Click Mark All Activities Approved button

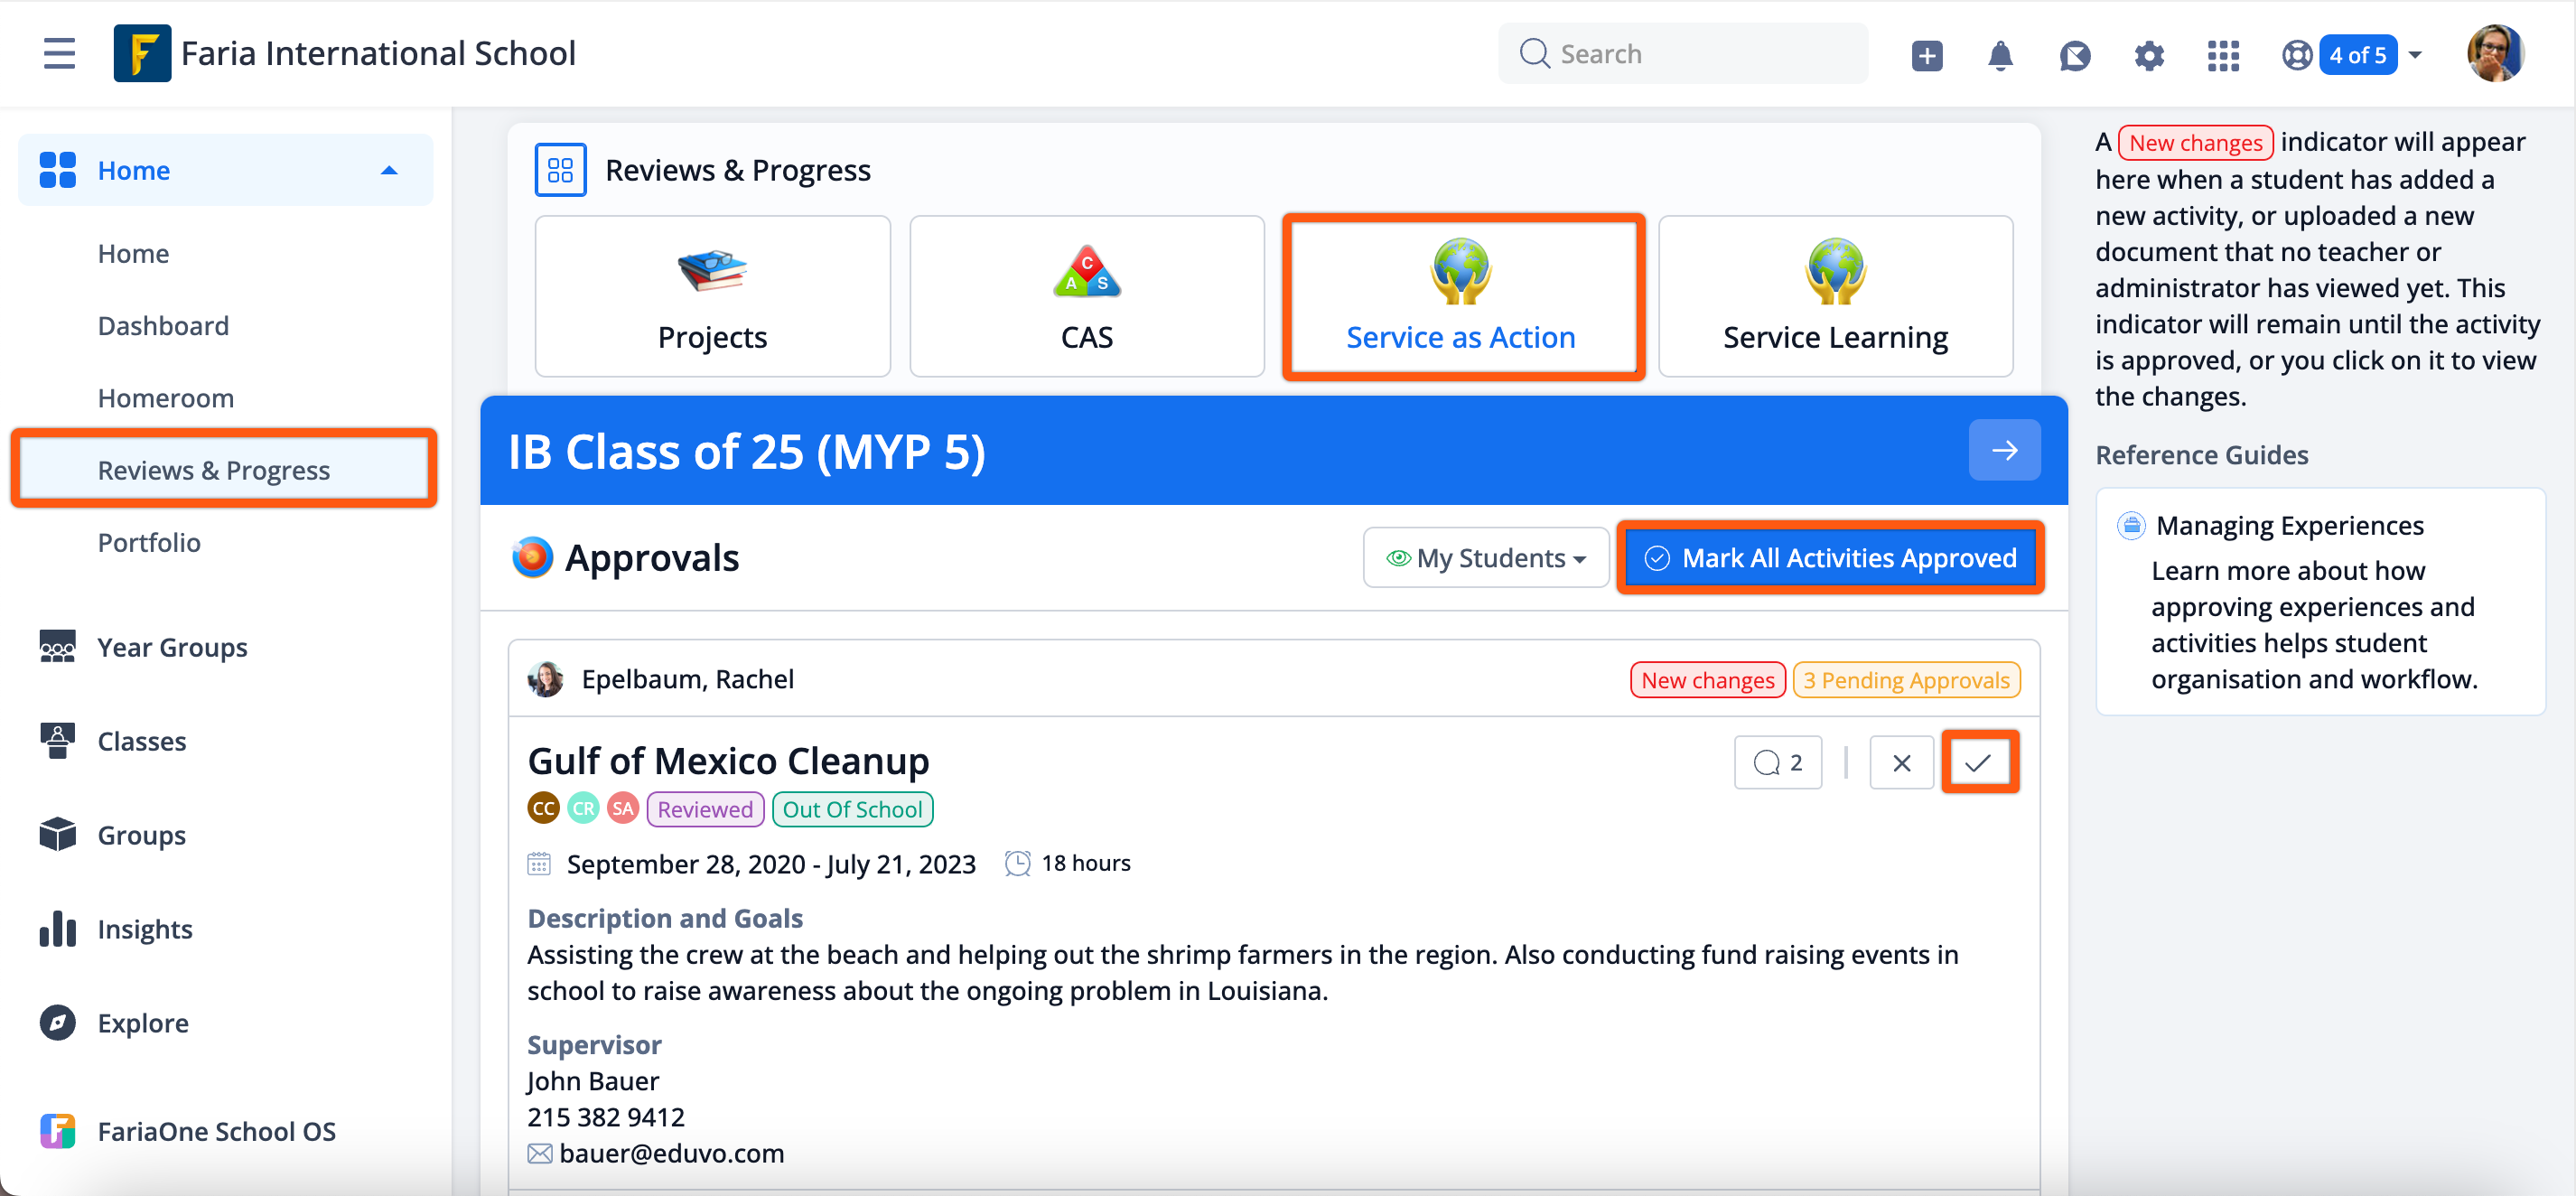pyautogui.click(x=1830, y=558)
